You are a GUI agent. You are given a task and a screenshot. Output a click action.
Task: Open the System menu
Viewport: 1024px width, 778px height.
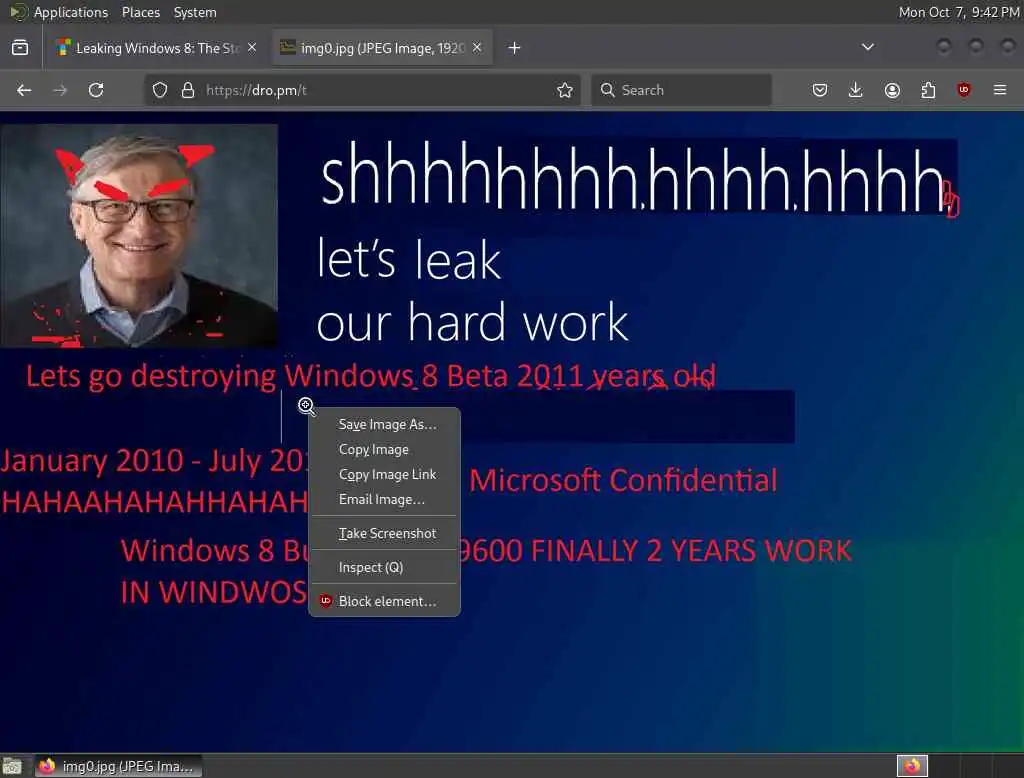195,12
